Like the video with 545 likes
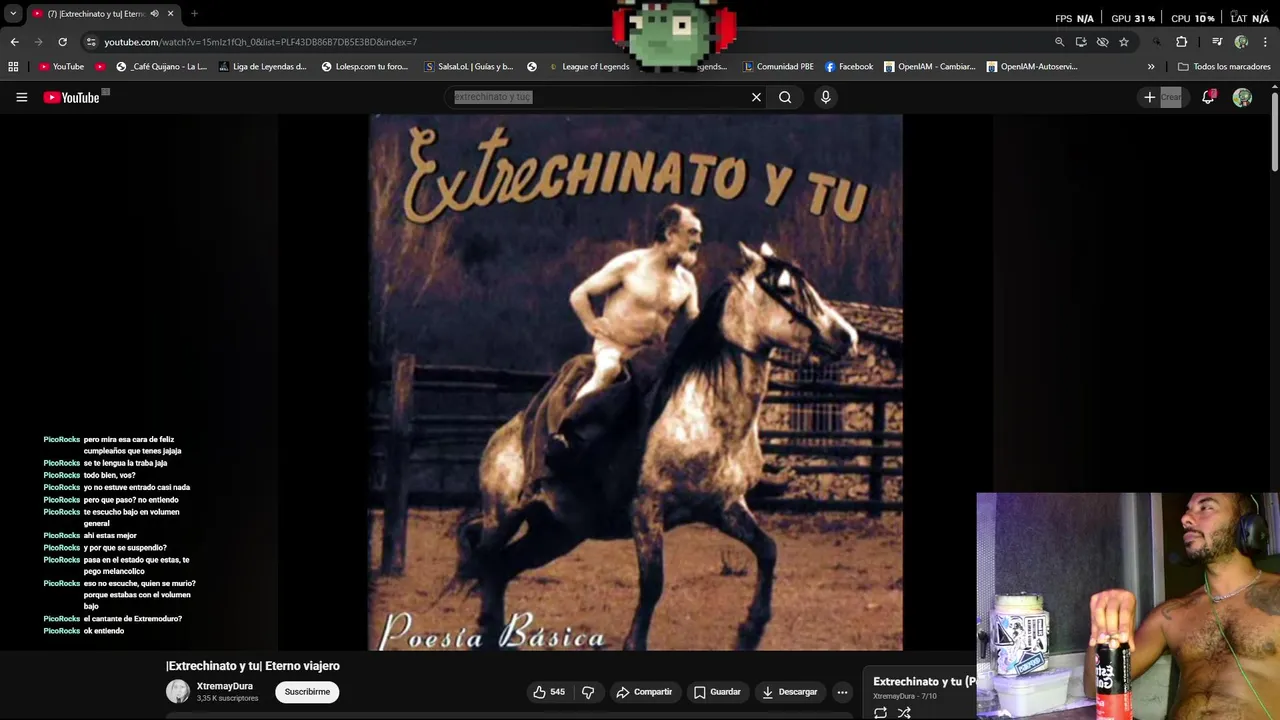Image resolution: width=1280 pixels, height=720 pixels. [x=549, y=692]
